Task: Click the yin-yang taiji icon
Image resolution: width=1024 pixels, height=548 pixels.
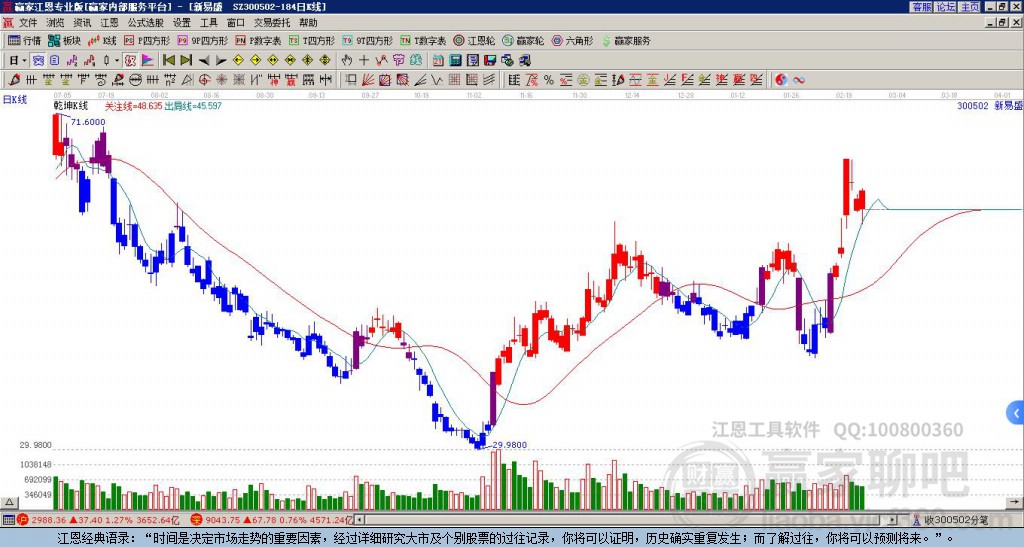Action: [x=781, y=80]
